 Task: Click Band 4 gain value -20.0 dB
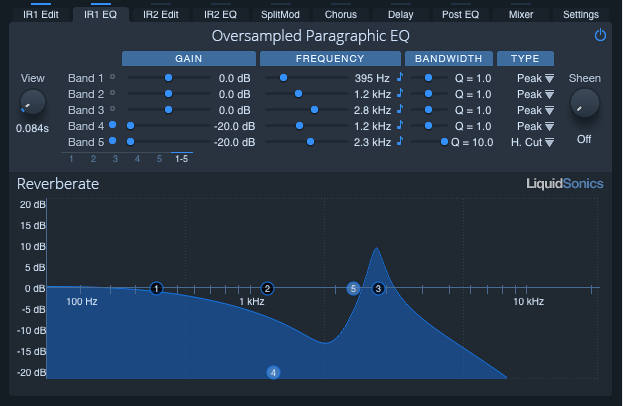[x=234, y=126]
